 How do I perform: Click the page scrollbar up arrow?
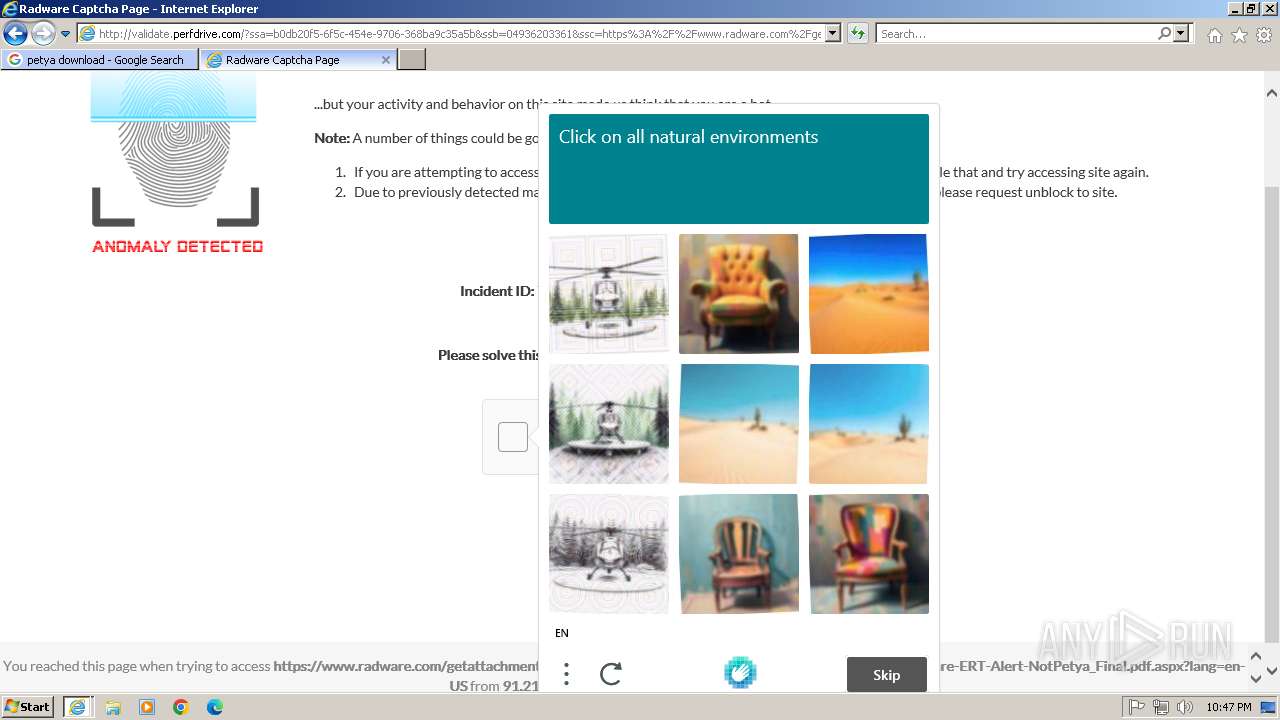[x=1272, y=93]
